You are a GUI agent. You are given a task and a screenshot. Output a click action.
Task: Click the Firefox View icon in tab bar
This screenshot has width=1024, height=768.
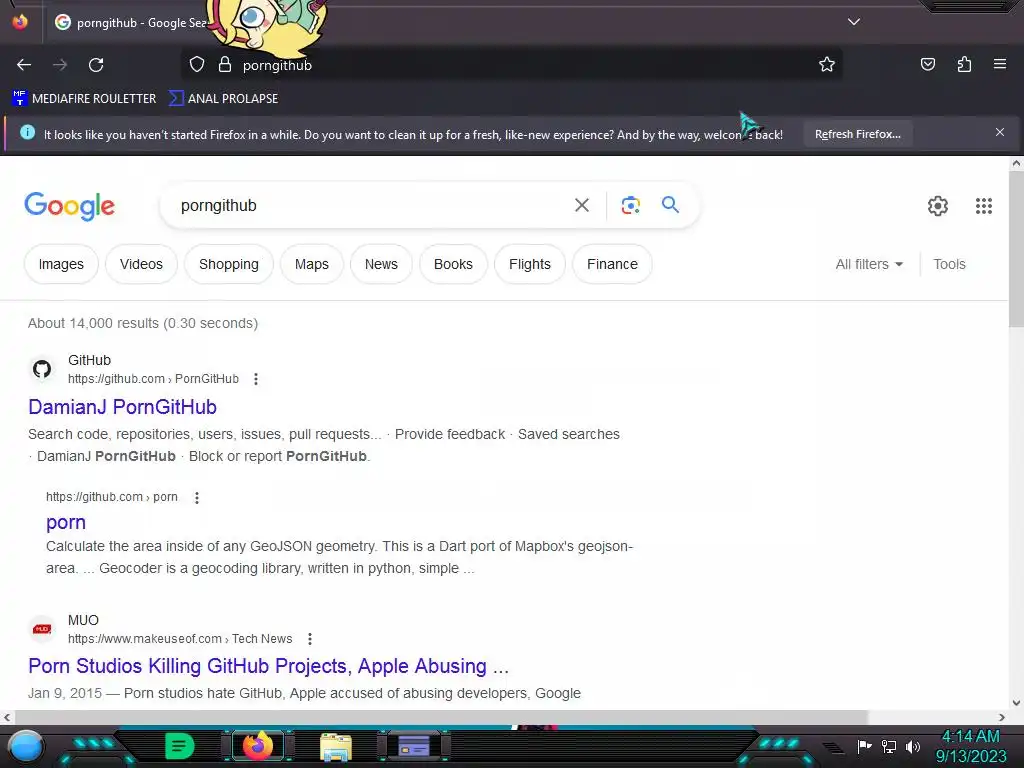click(x=20, y=22)
